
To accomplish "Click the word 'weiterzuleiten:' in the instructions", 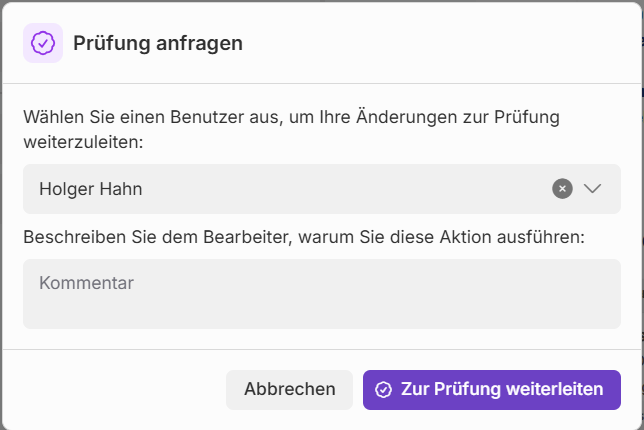I will (83, 142).
